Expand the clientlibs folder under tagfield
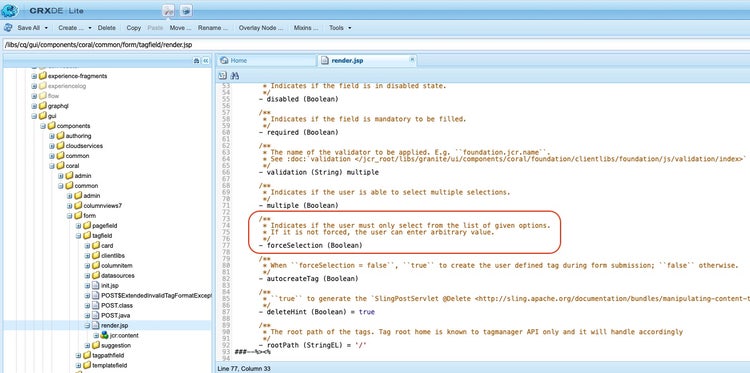Viewport: 750px width, 373px height. click(x=88, y=256)
